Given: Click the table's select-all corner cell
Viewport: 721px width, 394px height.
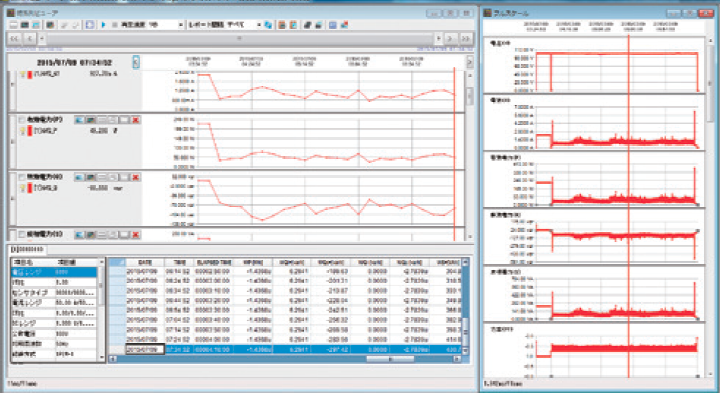Looking at the screenshot, I should click(x=117, y=262).
